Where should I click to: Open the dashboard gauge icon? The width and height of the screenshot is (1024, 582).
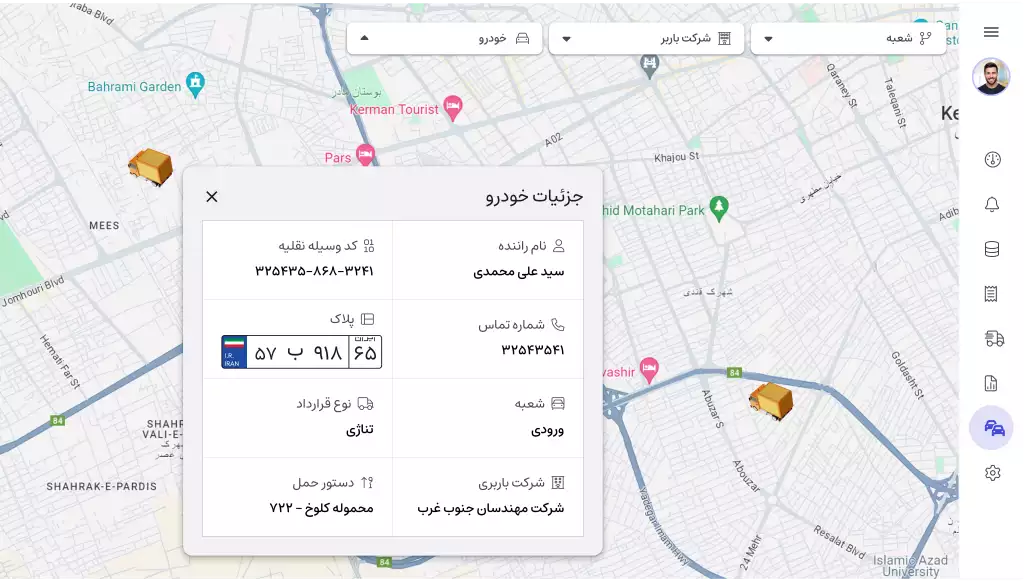pos(992,160)
